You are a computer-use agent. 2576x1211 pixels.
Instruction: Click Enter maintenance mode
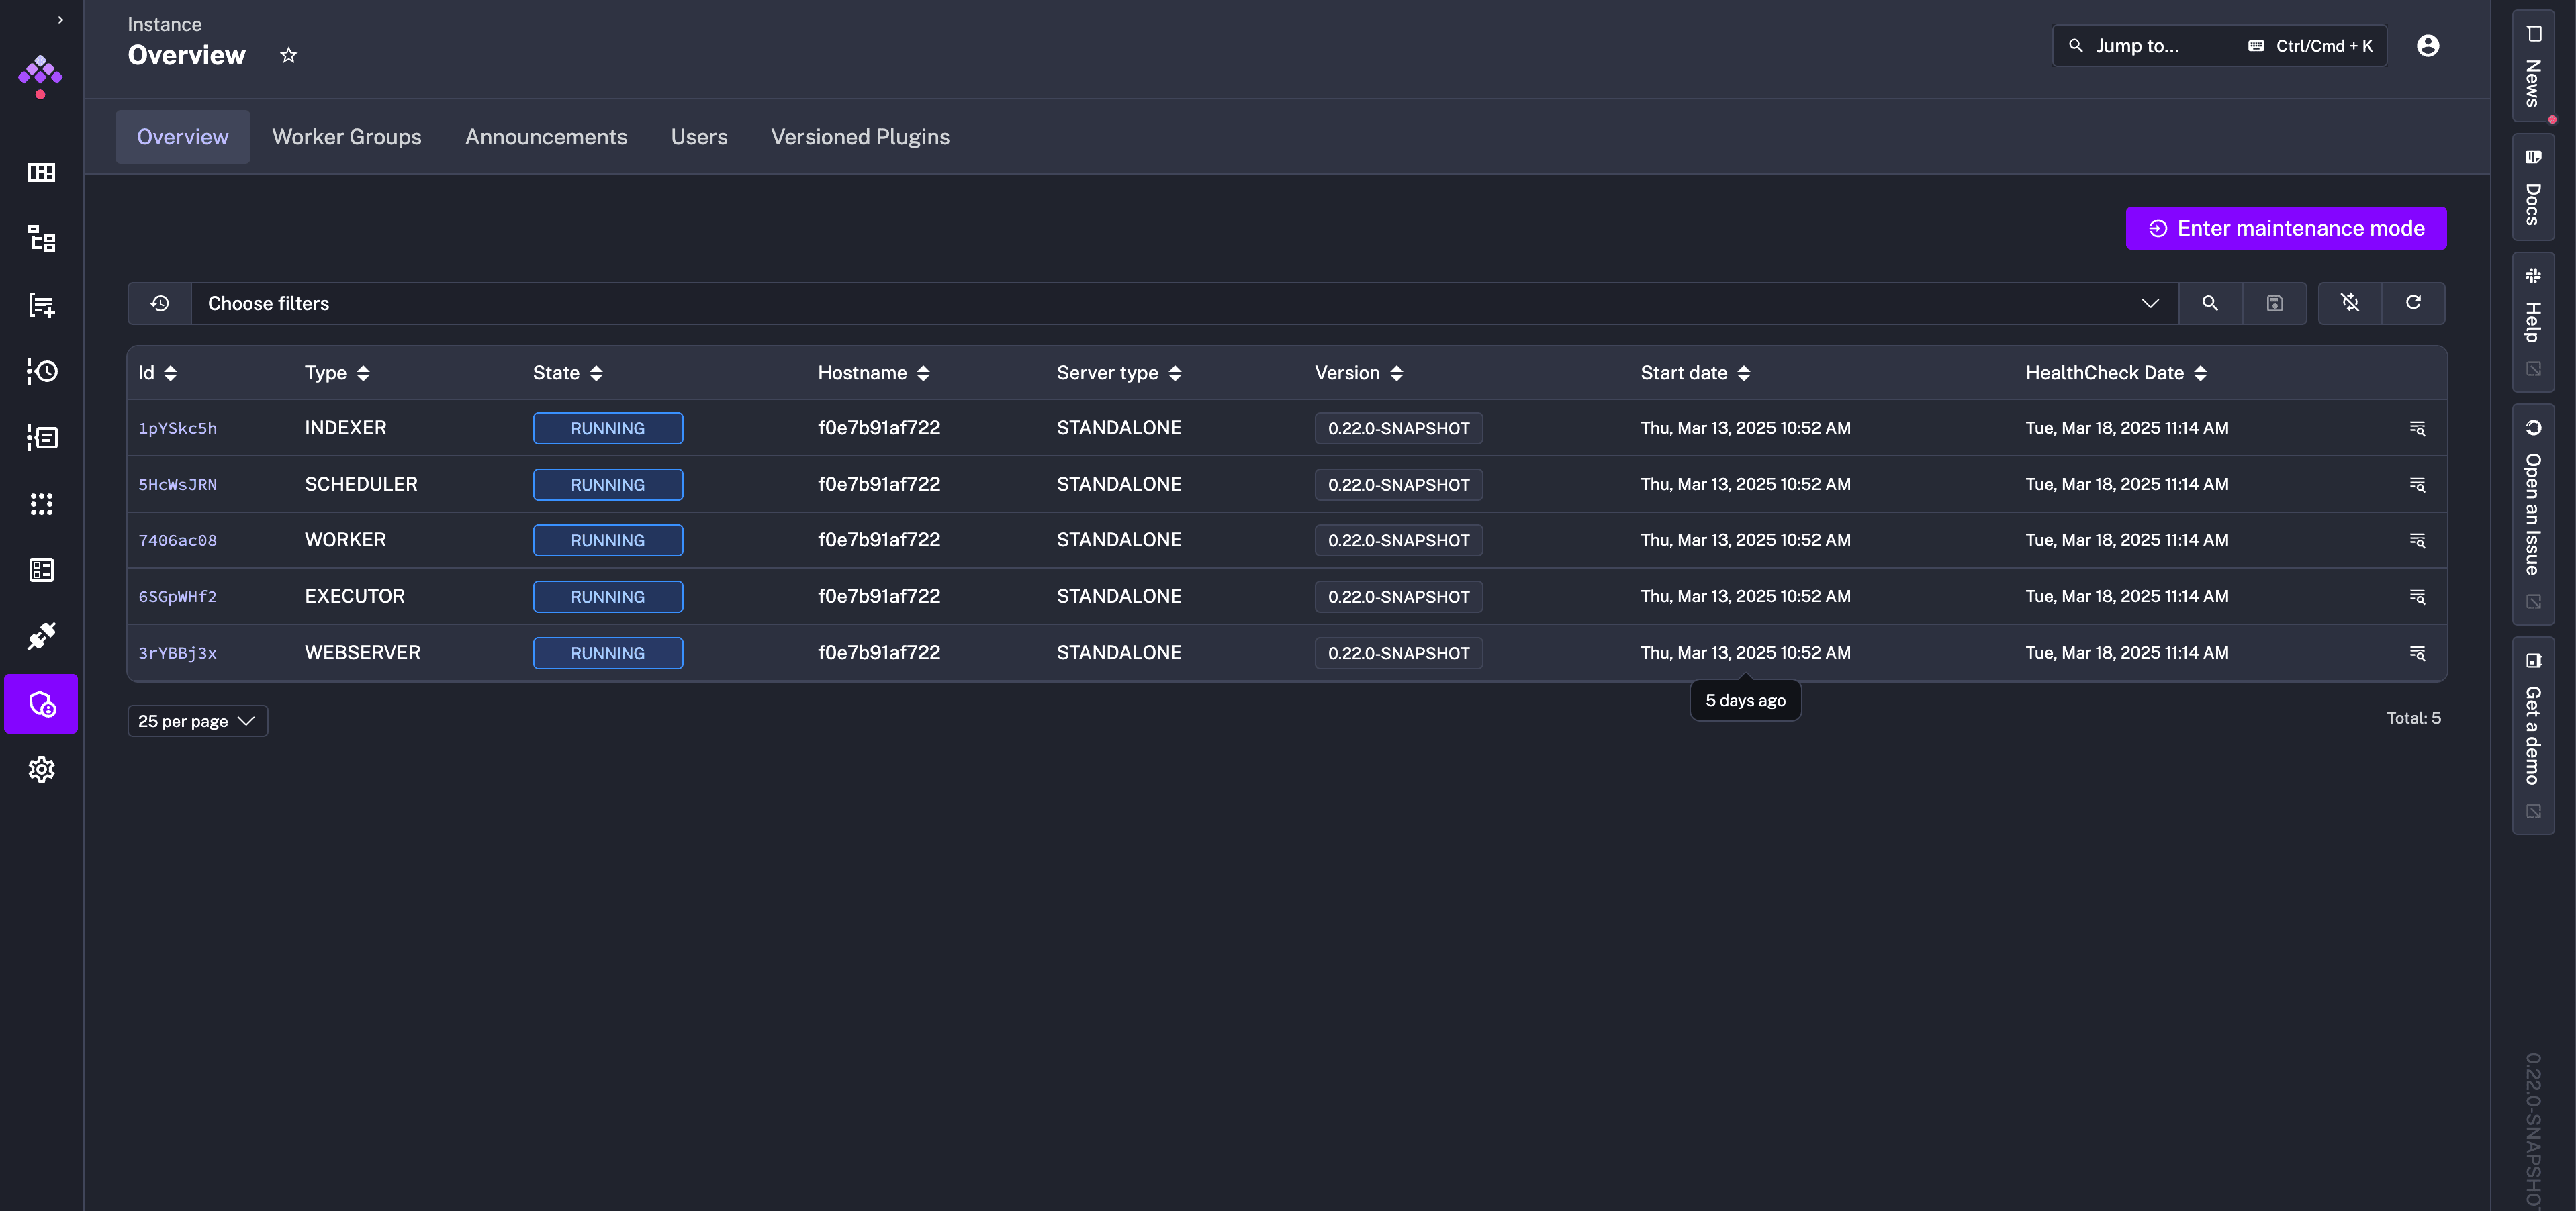pyautogui.click(x=2286, y=228)
